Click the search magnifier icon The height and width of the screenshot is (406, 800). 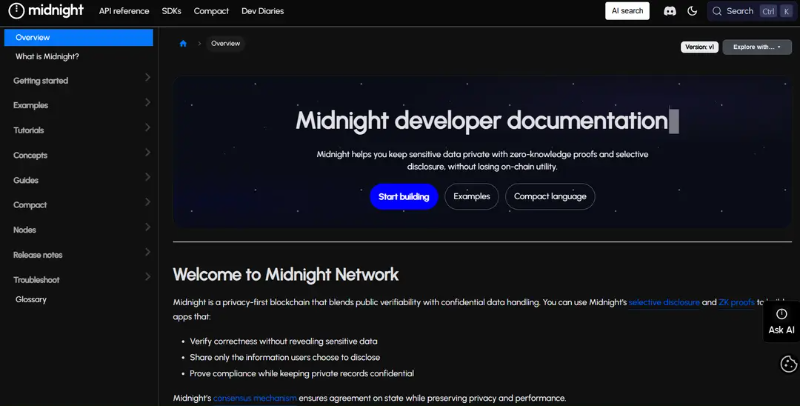tap(717, 11)
